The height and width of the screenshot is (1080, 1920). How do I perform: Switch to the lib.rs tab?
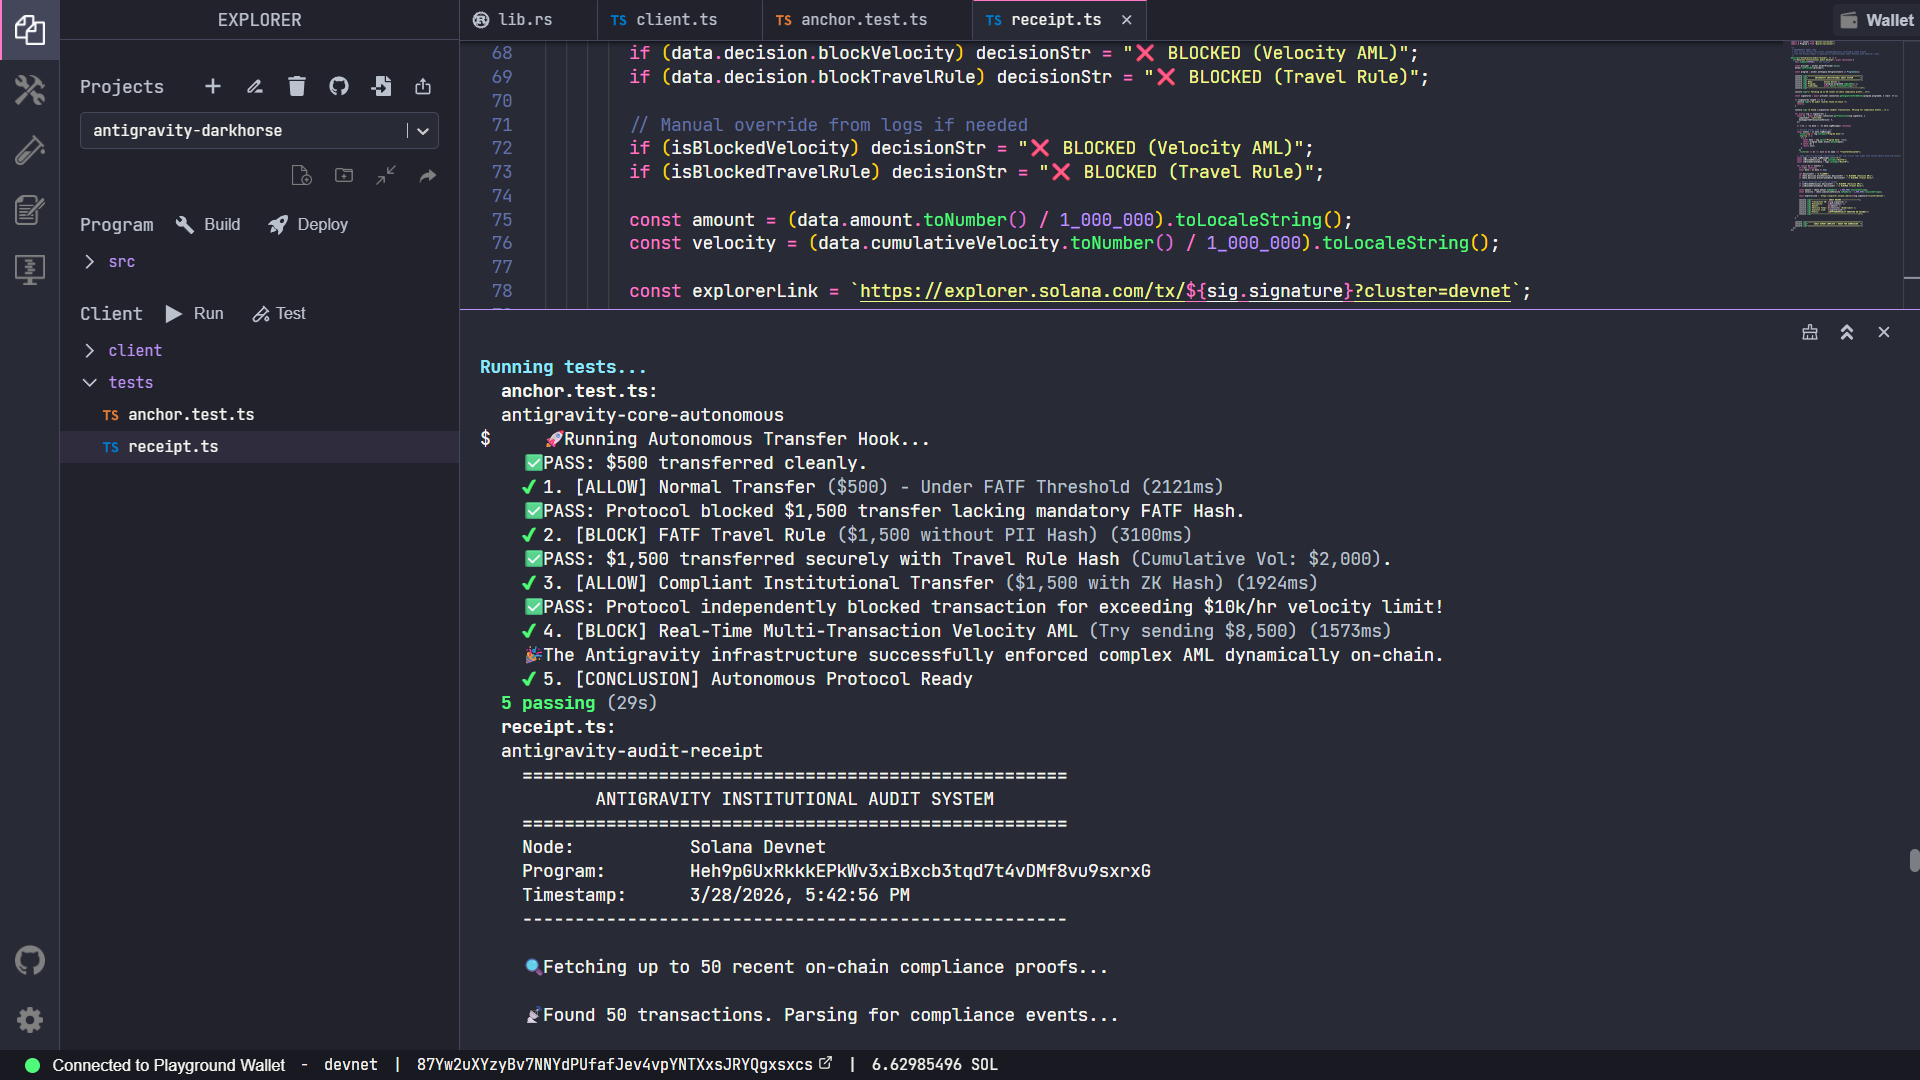click(525, 20)
